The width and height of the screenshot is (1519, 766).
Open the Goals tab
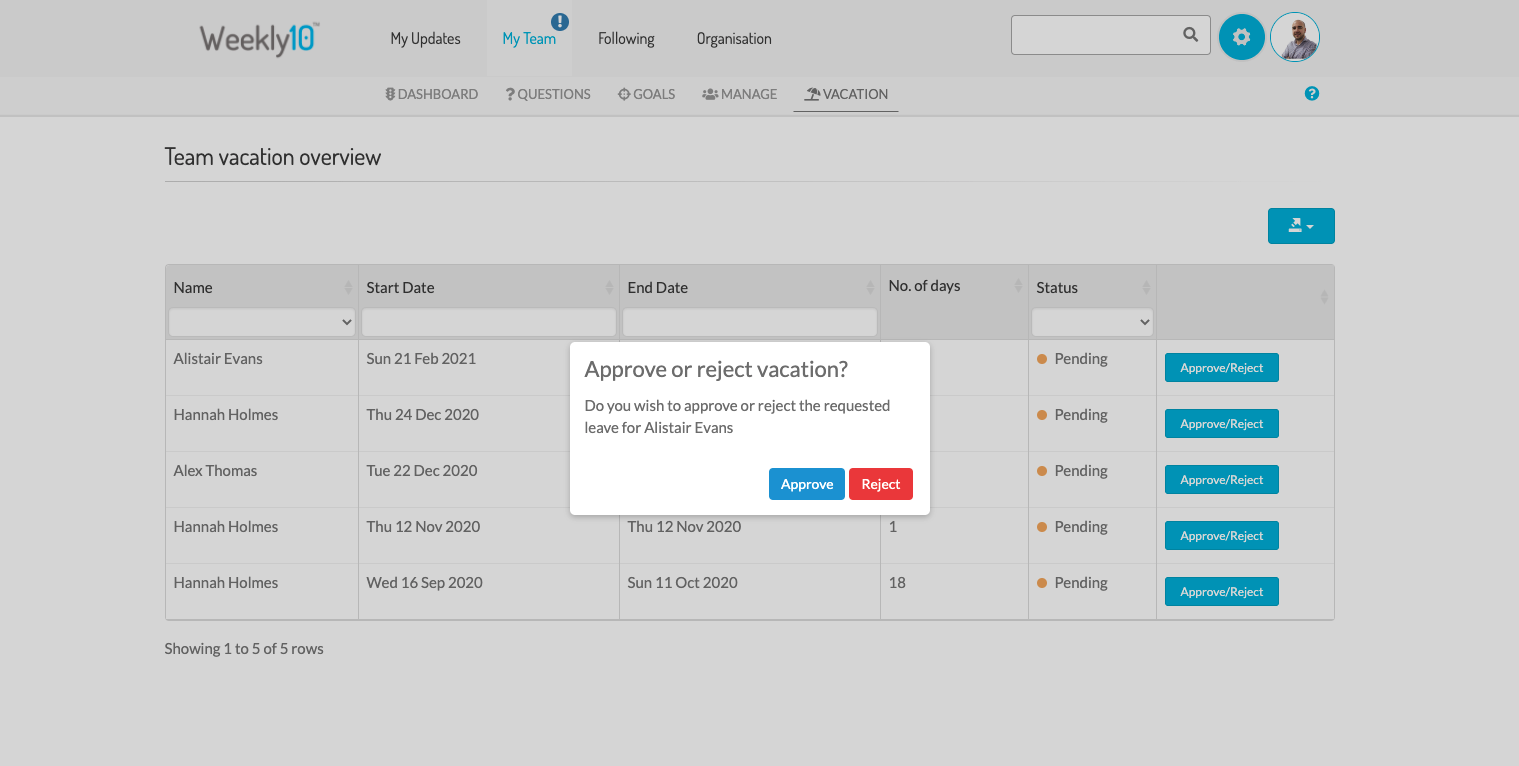[646, 94]
